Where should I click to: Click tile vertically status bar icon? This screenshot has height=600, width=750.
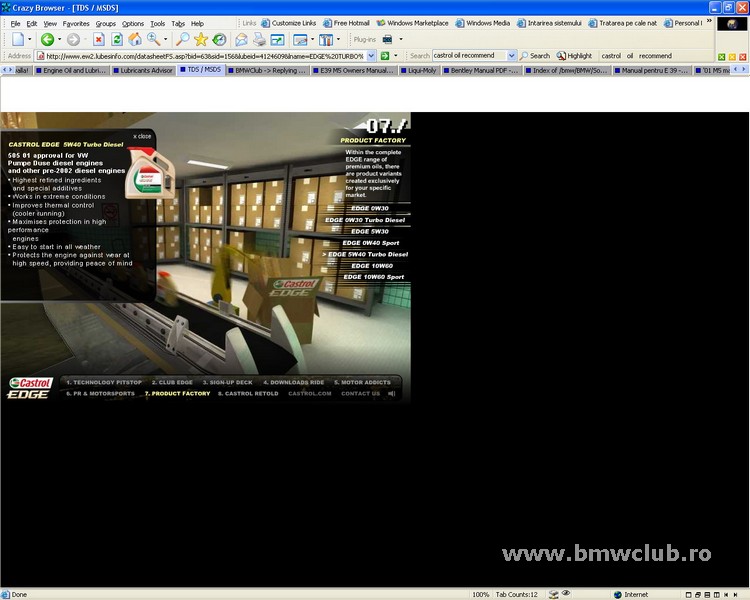point(717,594)
